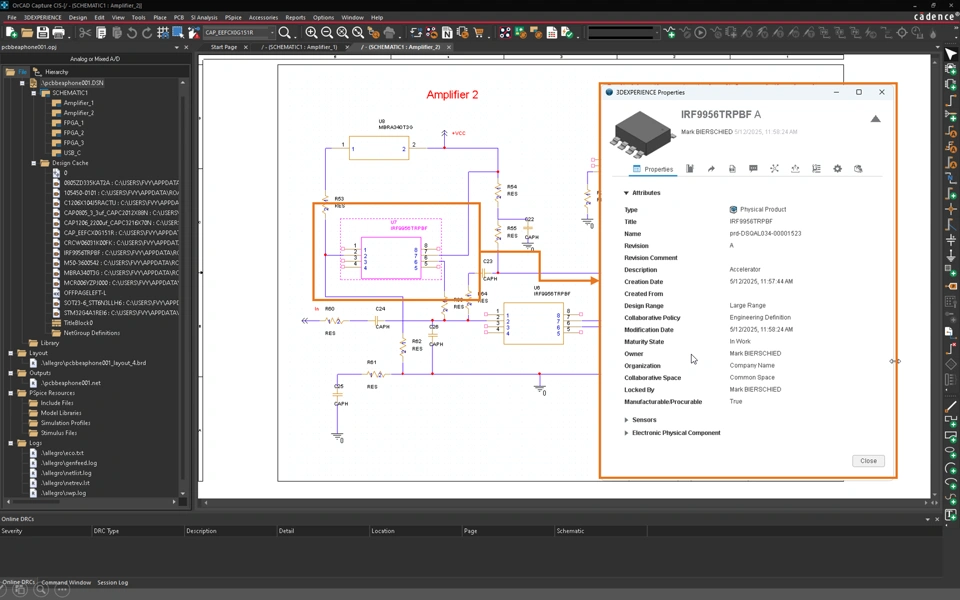
Task: Collapse the Logs folder
Action: click(x=10, y=443)
